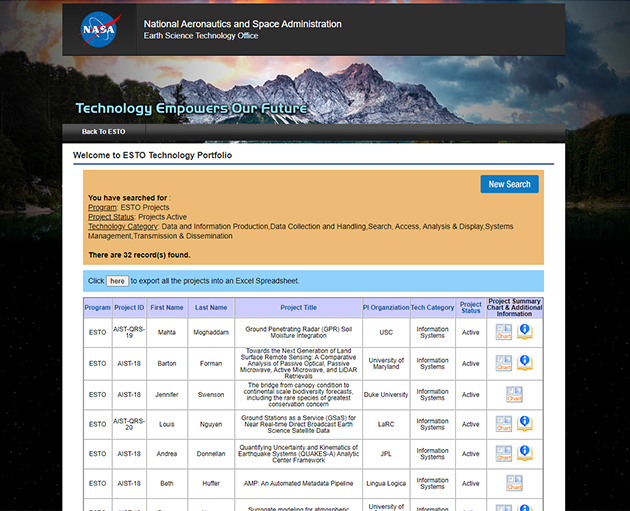Sort by Tech Category column header
The width and height of the screenshot is (630, 511).
point(432,307)
